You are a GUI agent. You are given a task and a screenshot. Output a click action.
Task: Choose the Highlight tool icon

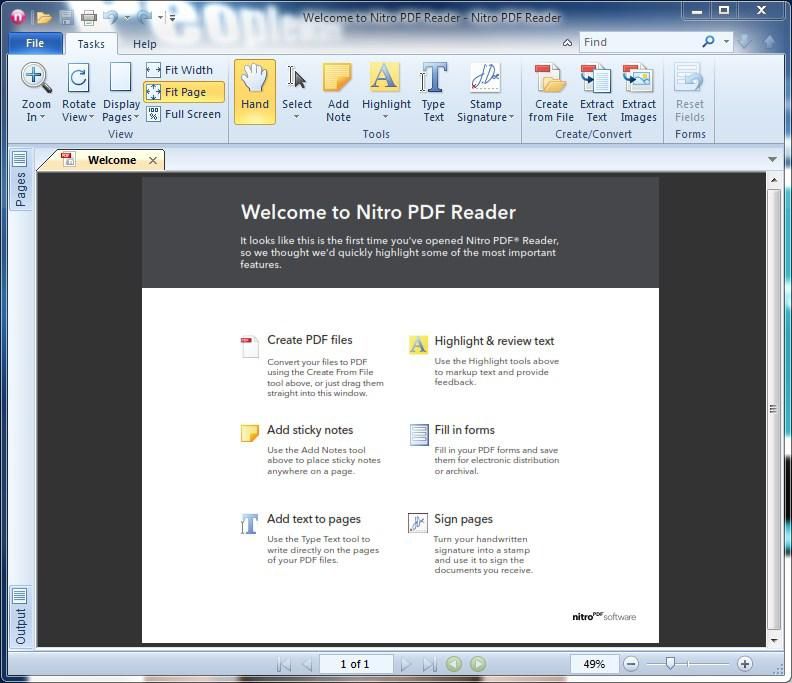coord(385,77)
